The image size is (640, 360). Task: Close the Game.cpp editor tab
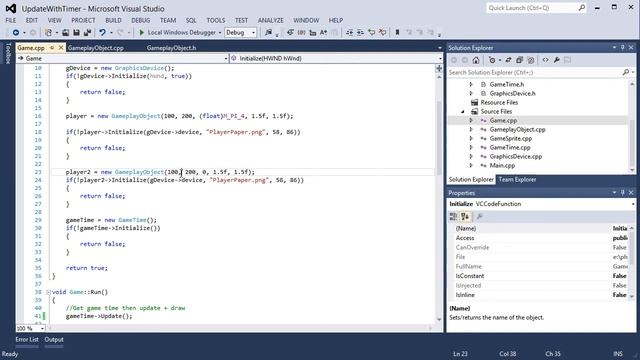tap(61, 48)
